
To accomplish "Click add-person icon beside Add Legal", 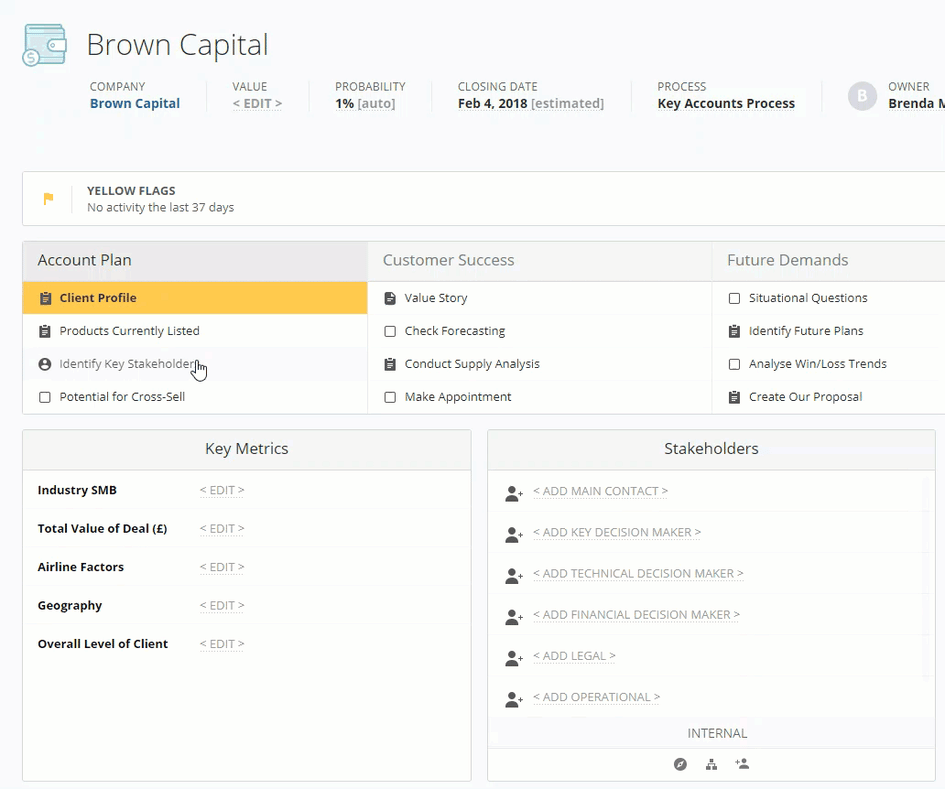I will 514,658.
